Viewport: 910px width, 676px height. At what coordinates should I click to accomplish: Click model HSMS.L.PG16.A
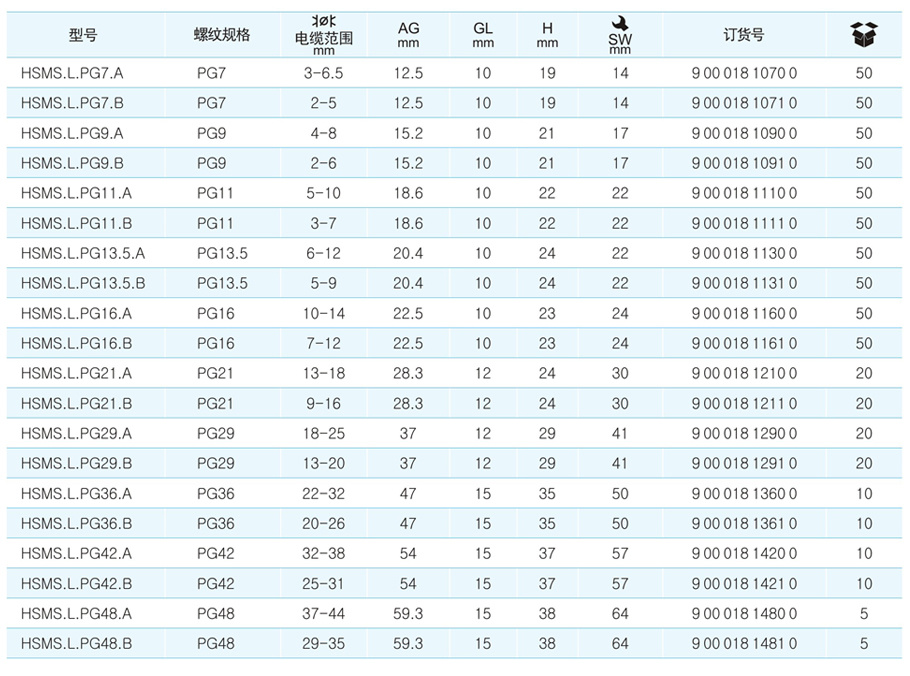tap(76, 313)
